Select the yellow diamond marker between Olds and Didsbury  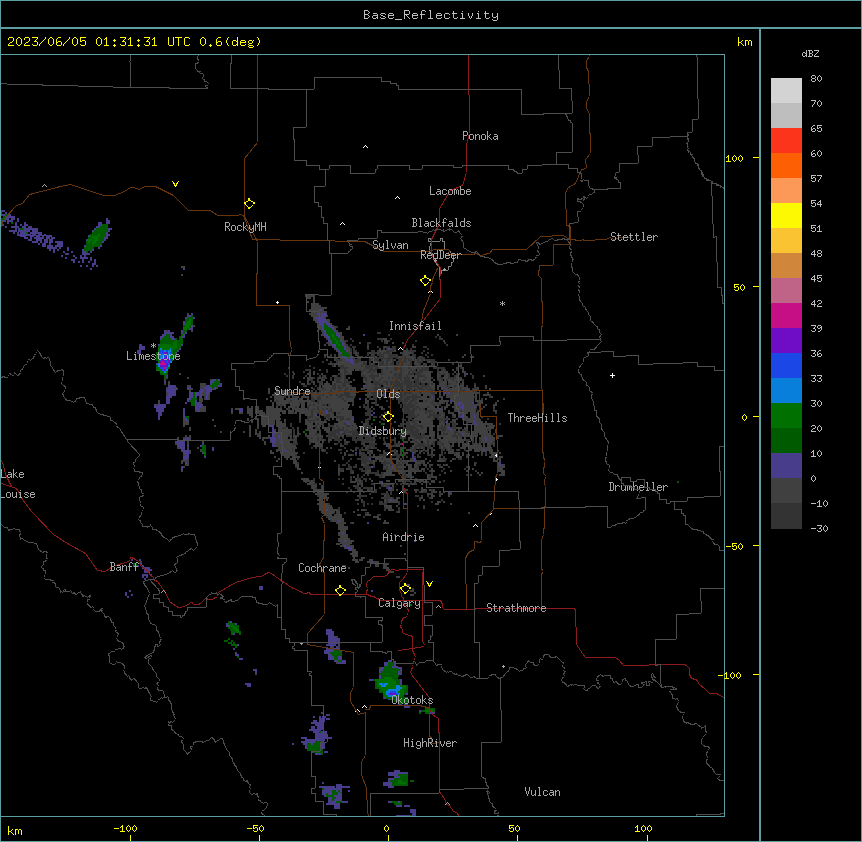[x=388, y=417]
